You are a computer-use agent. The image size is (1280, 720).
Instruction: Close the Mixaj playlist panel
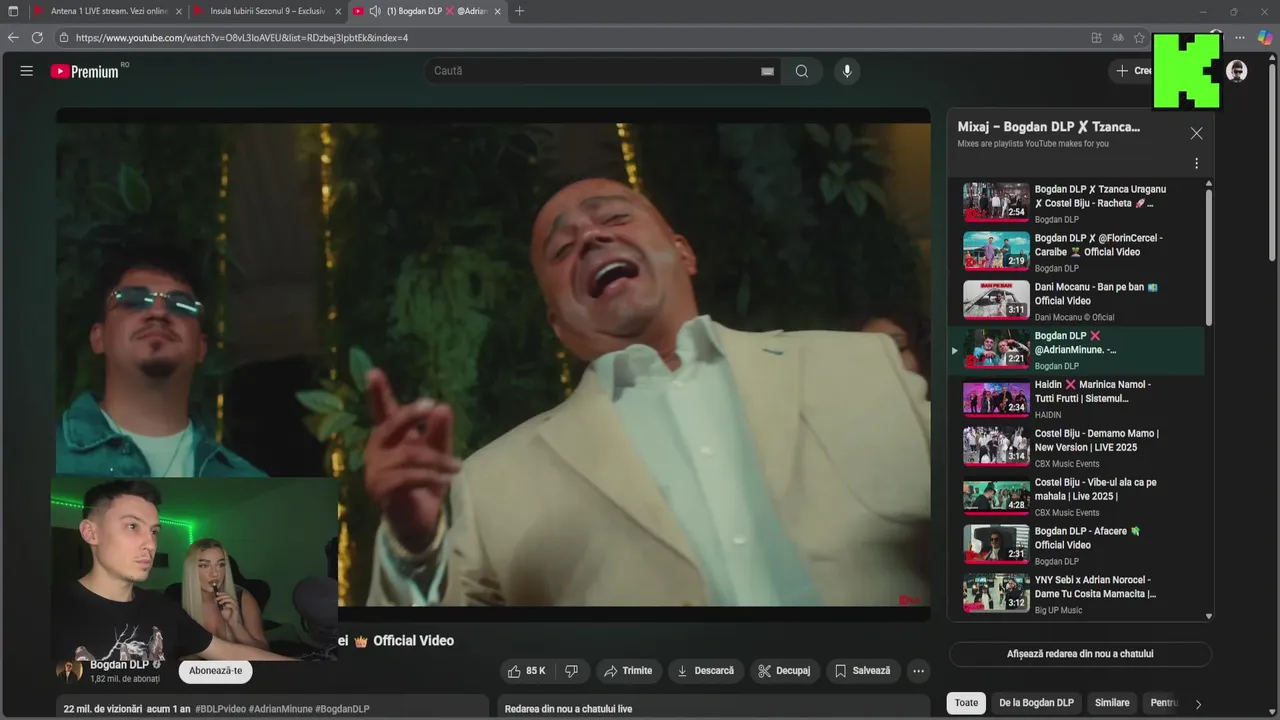tap(1196, 133)
